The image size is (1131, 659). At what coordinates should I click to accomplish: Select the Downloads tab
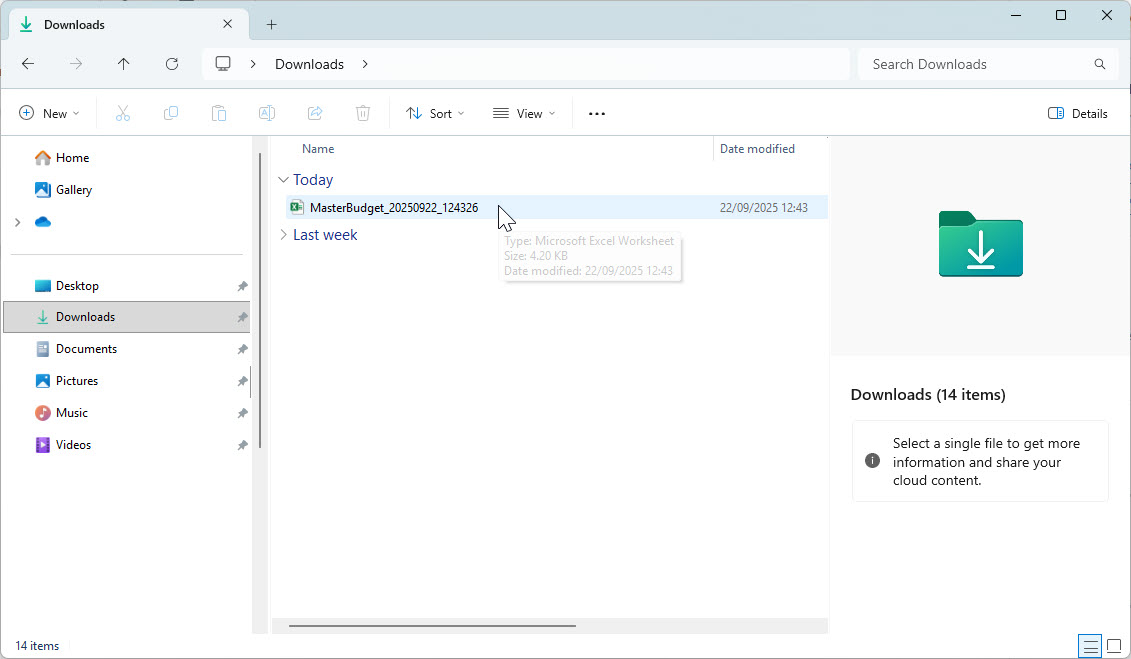click(x=128, y=25)
